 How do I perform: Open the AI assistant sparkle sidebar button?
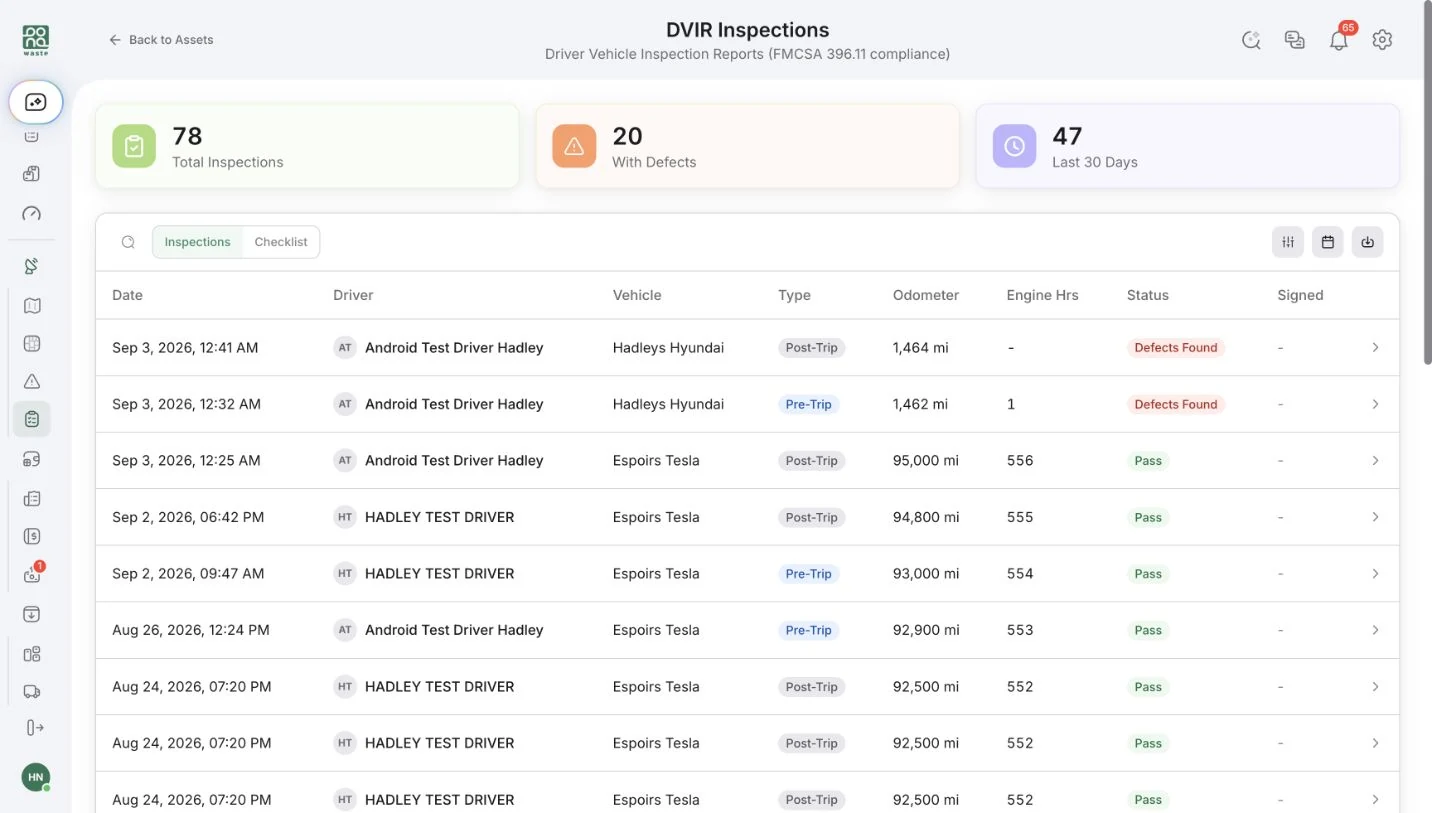point(36,102)
